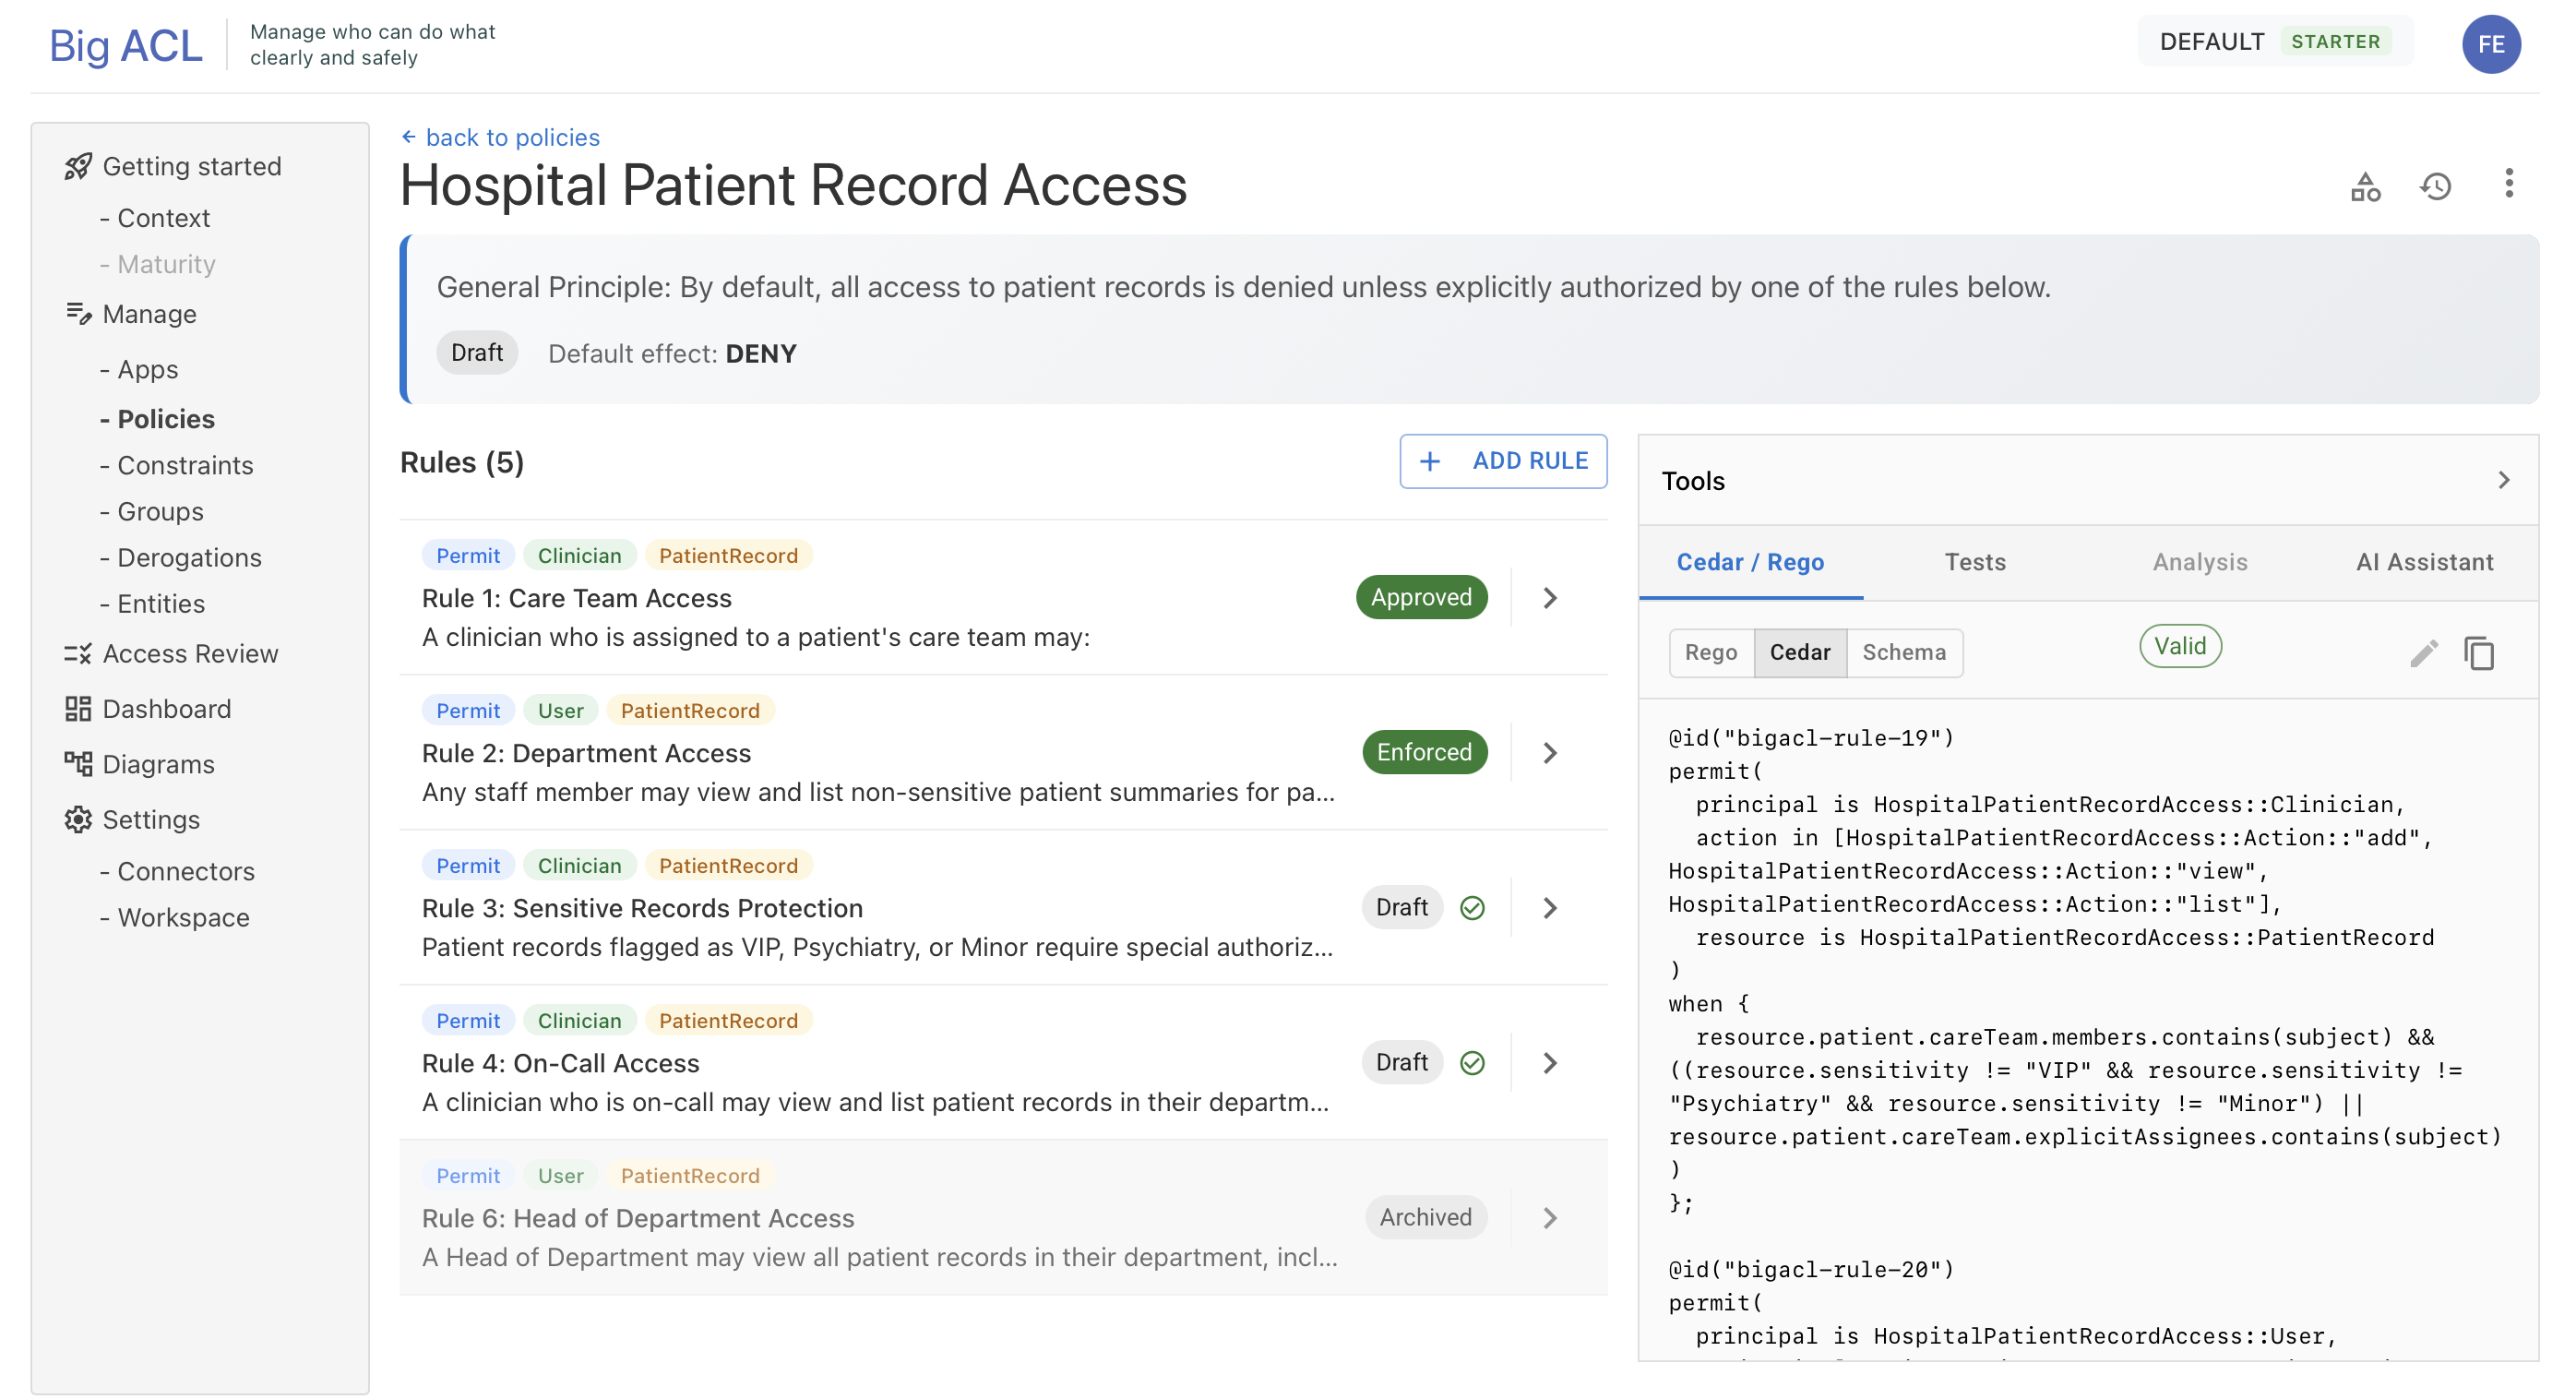Viewport: 2576px width, 1399px height.
Task: Click the ADD RULE button
Action: (x=1502, y=461)
